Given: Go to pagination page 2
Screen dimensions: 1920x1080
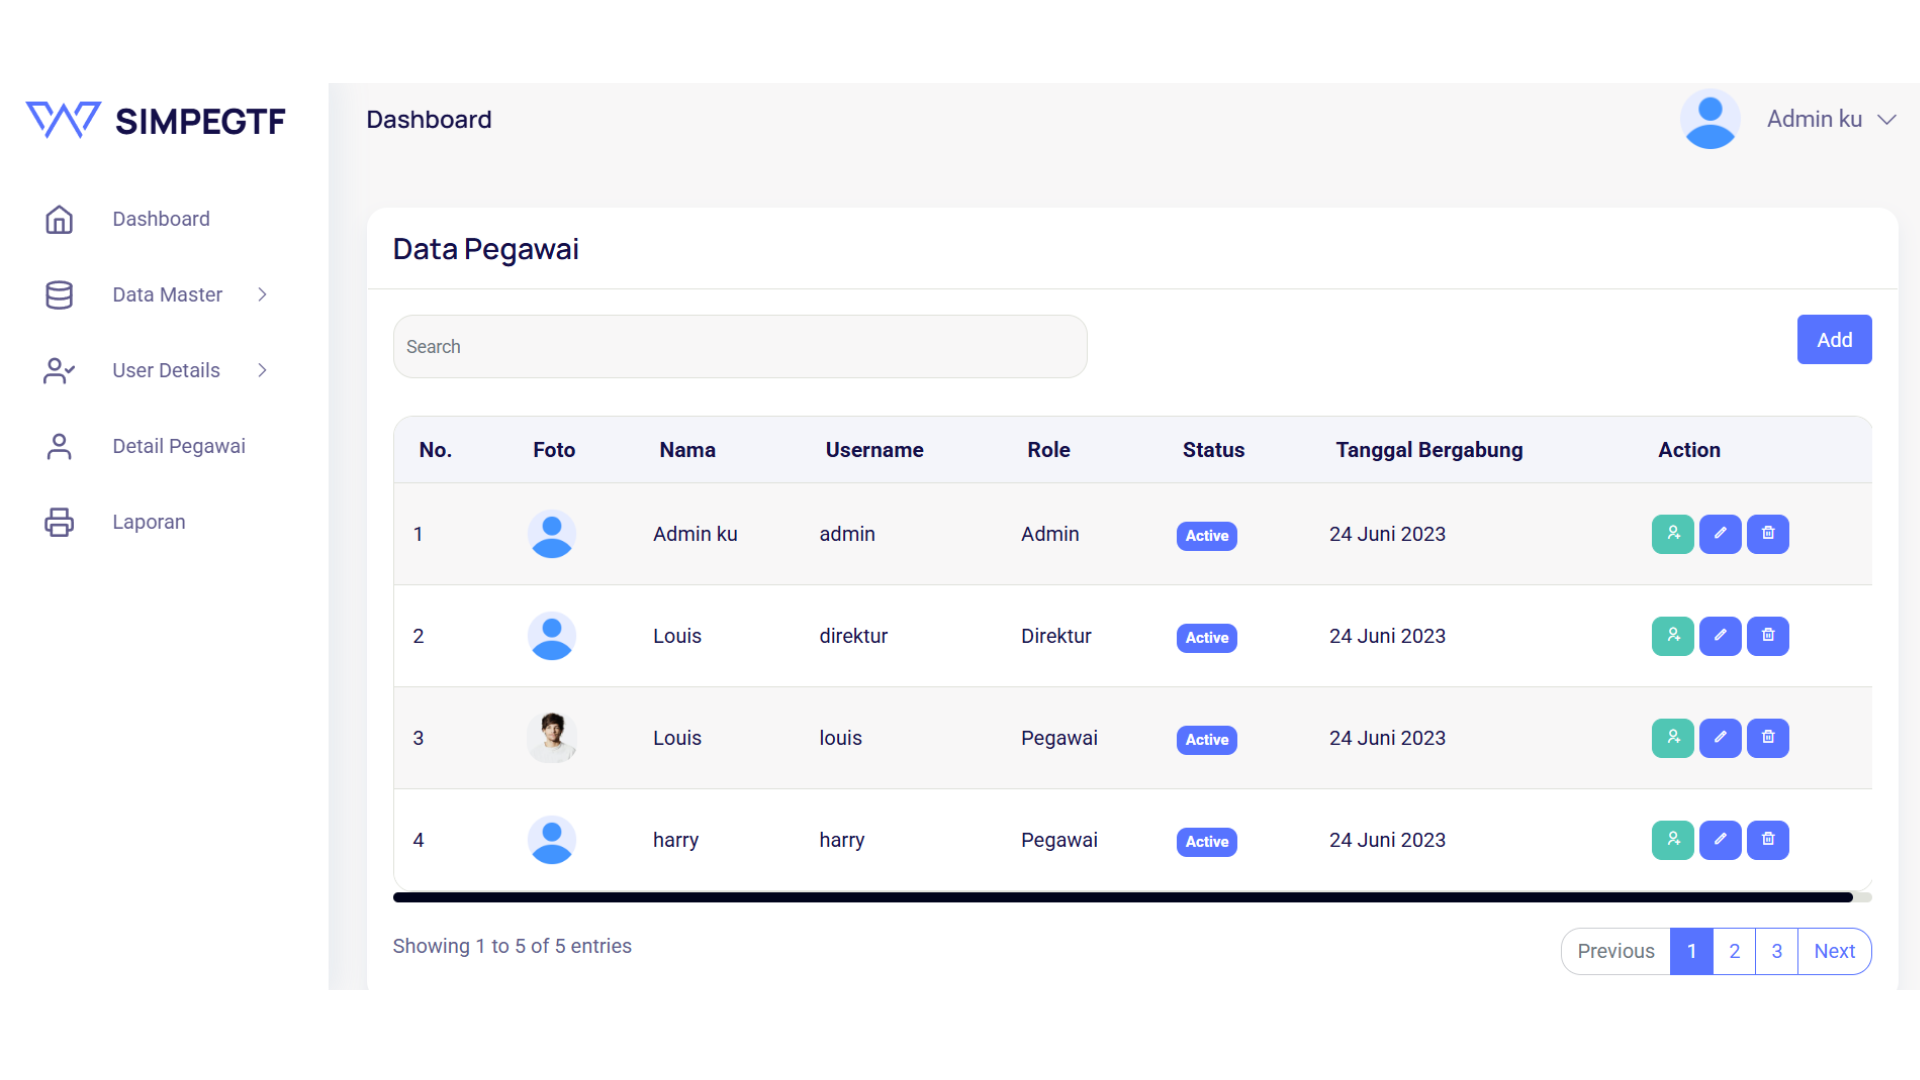Looking at the screenshot, I should pos(1734,951).
